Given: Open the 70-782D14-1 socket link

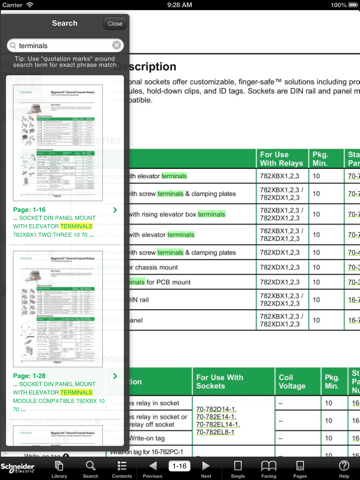Looking at the screenshot, I should tap(216, 409).
